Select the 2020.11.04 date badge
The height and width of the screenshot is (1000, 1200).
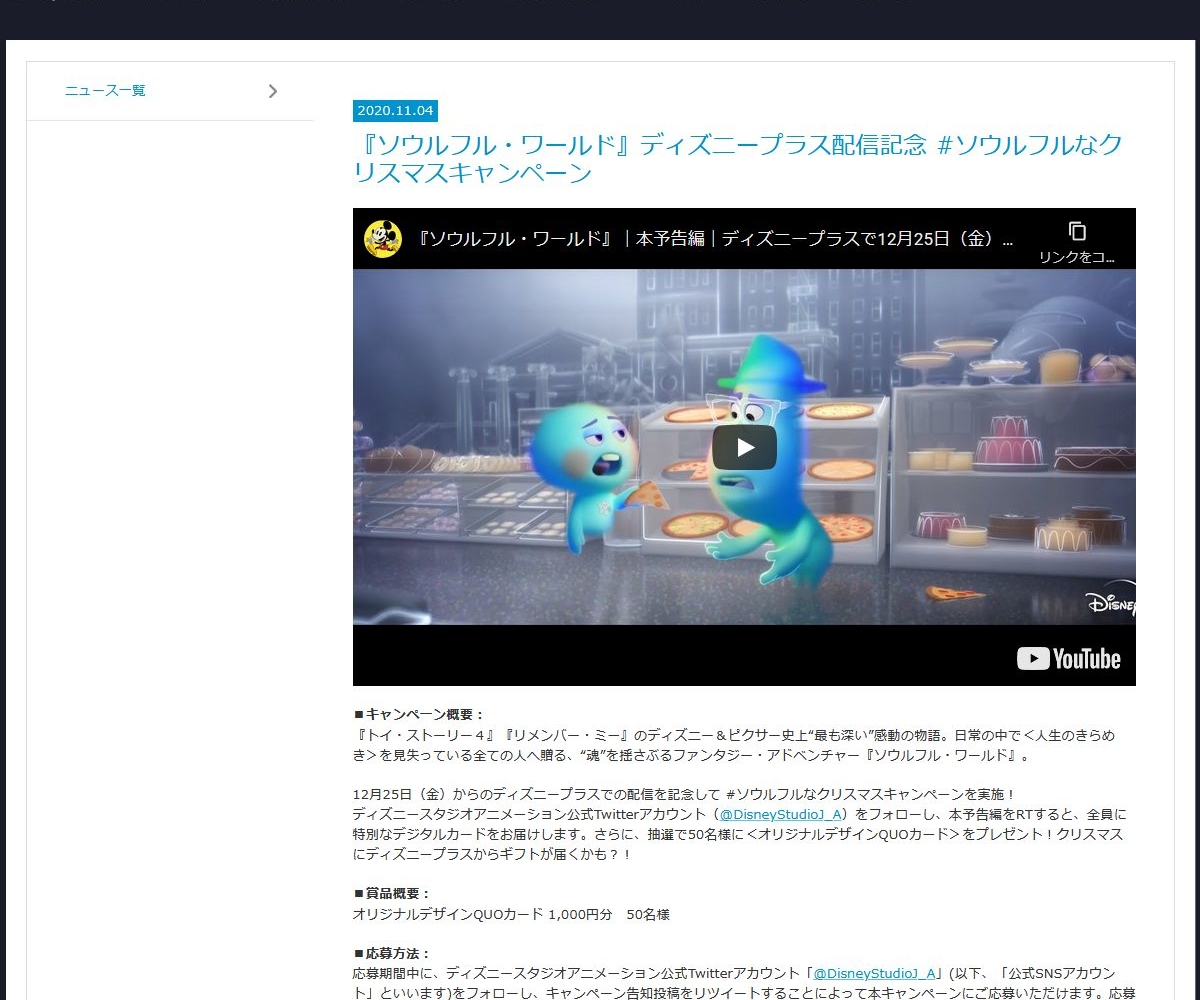[x=395, y=111]
